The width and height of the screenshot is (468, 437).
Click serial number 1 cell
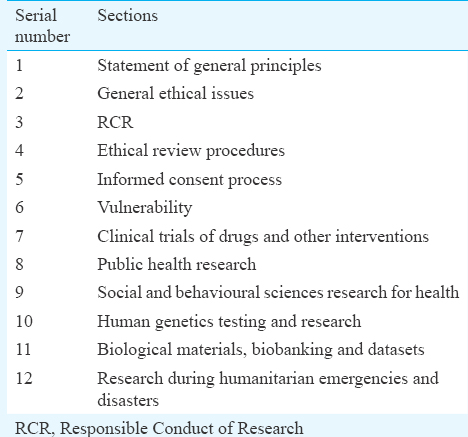point(19,65)
